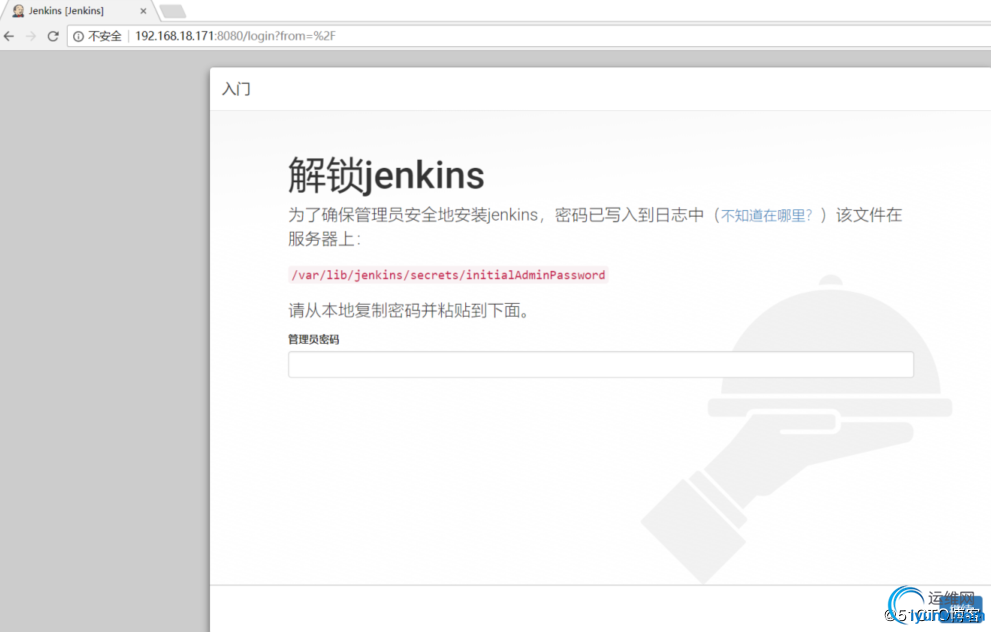Click the 不安全 security label
991x632 pixels.
click(x=104, y=37)
